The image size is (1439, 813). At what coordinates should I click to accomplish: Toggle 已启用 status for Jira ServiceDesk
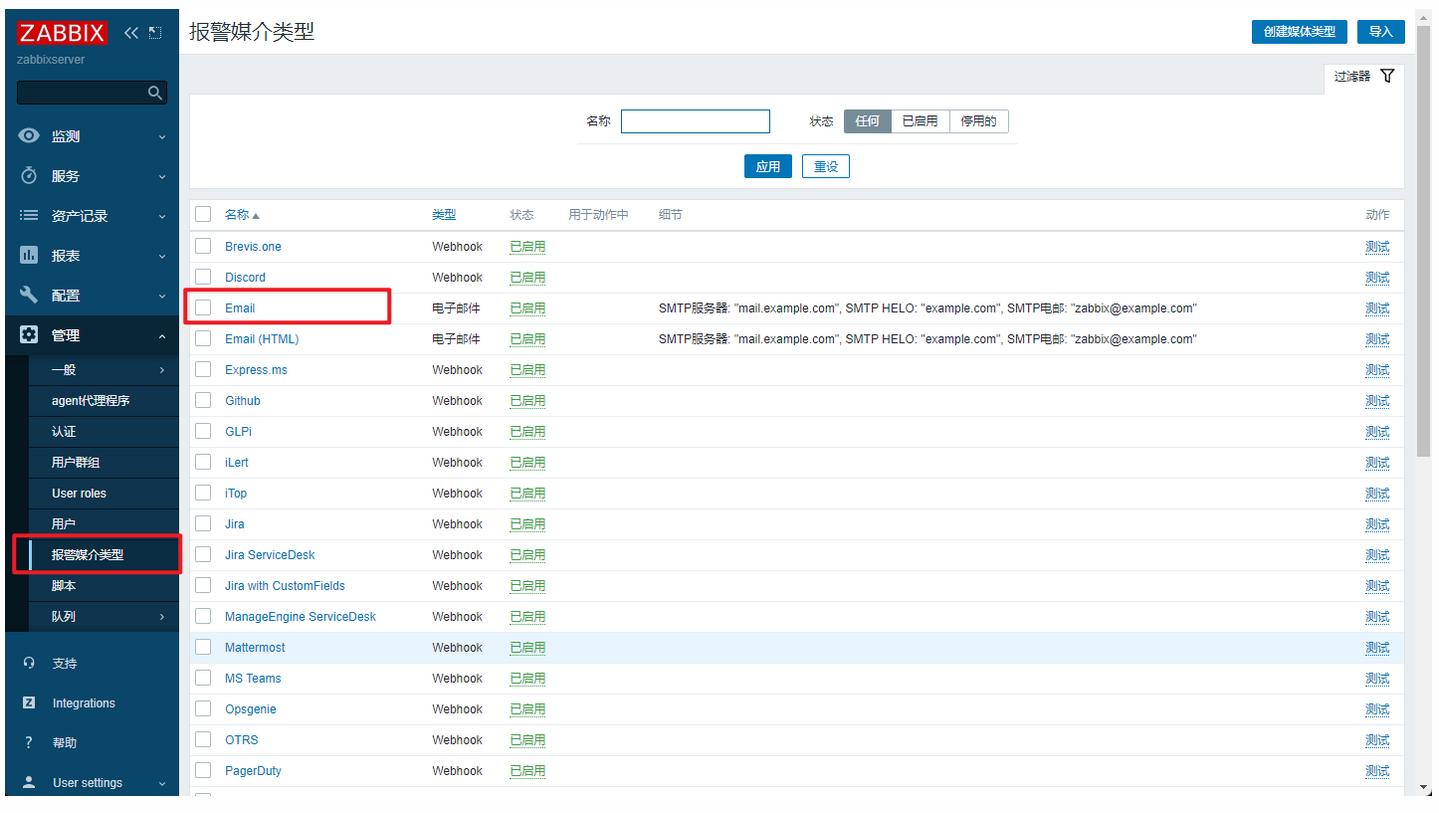[528, 555]
